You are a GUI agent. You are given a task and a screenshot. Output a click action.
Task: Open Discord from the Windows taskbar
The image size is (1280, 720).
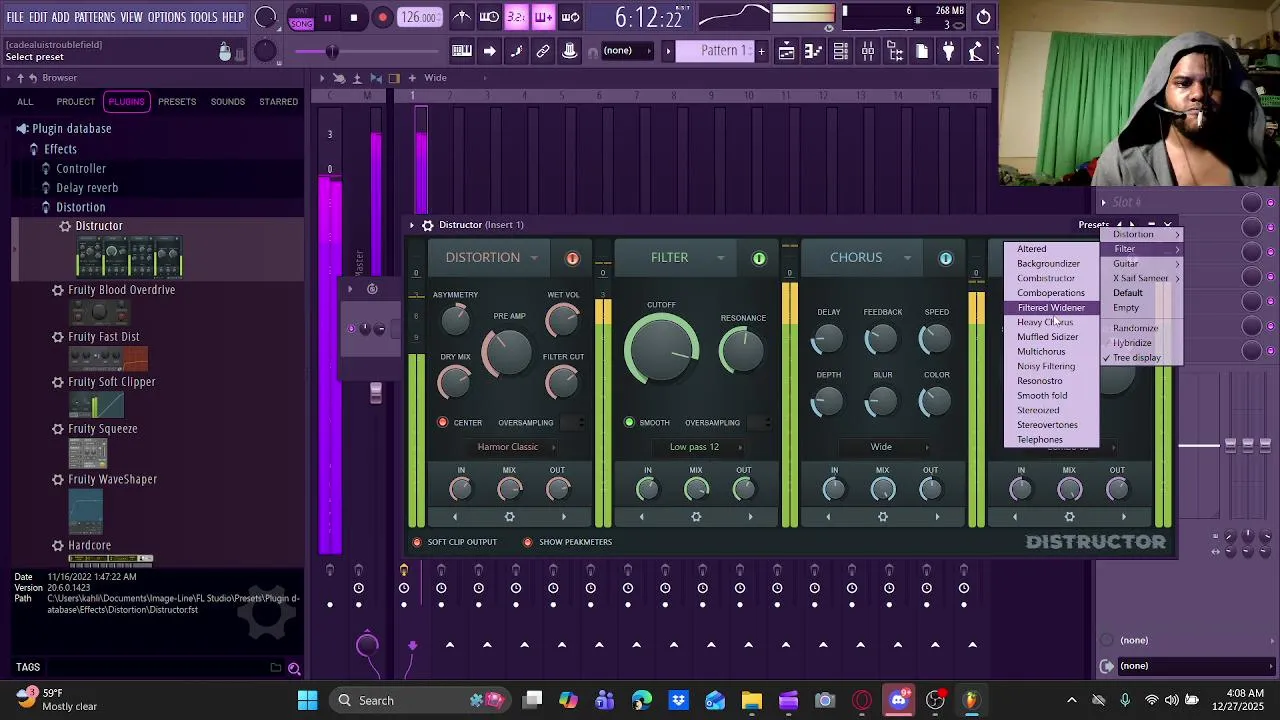click(x=899, y=700)
